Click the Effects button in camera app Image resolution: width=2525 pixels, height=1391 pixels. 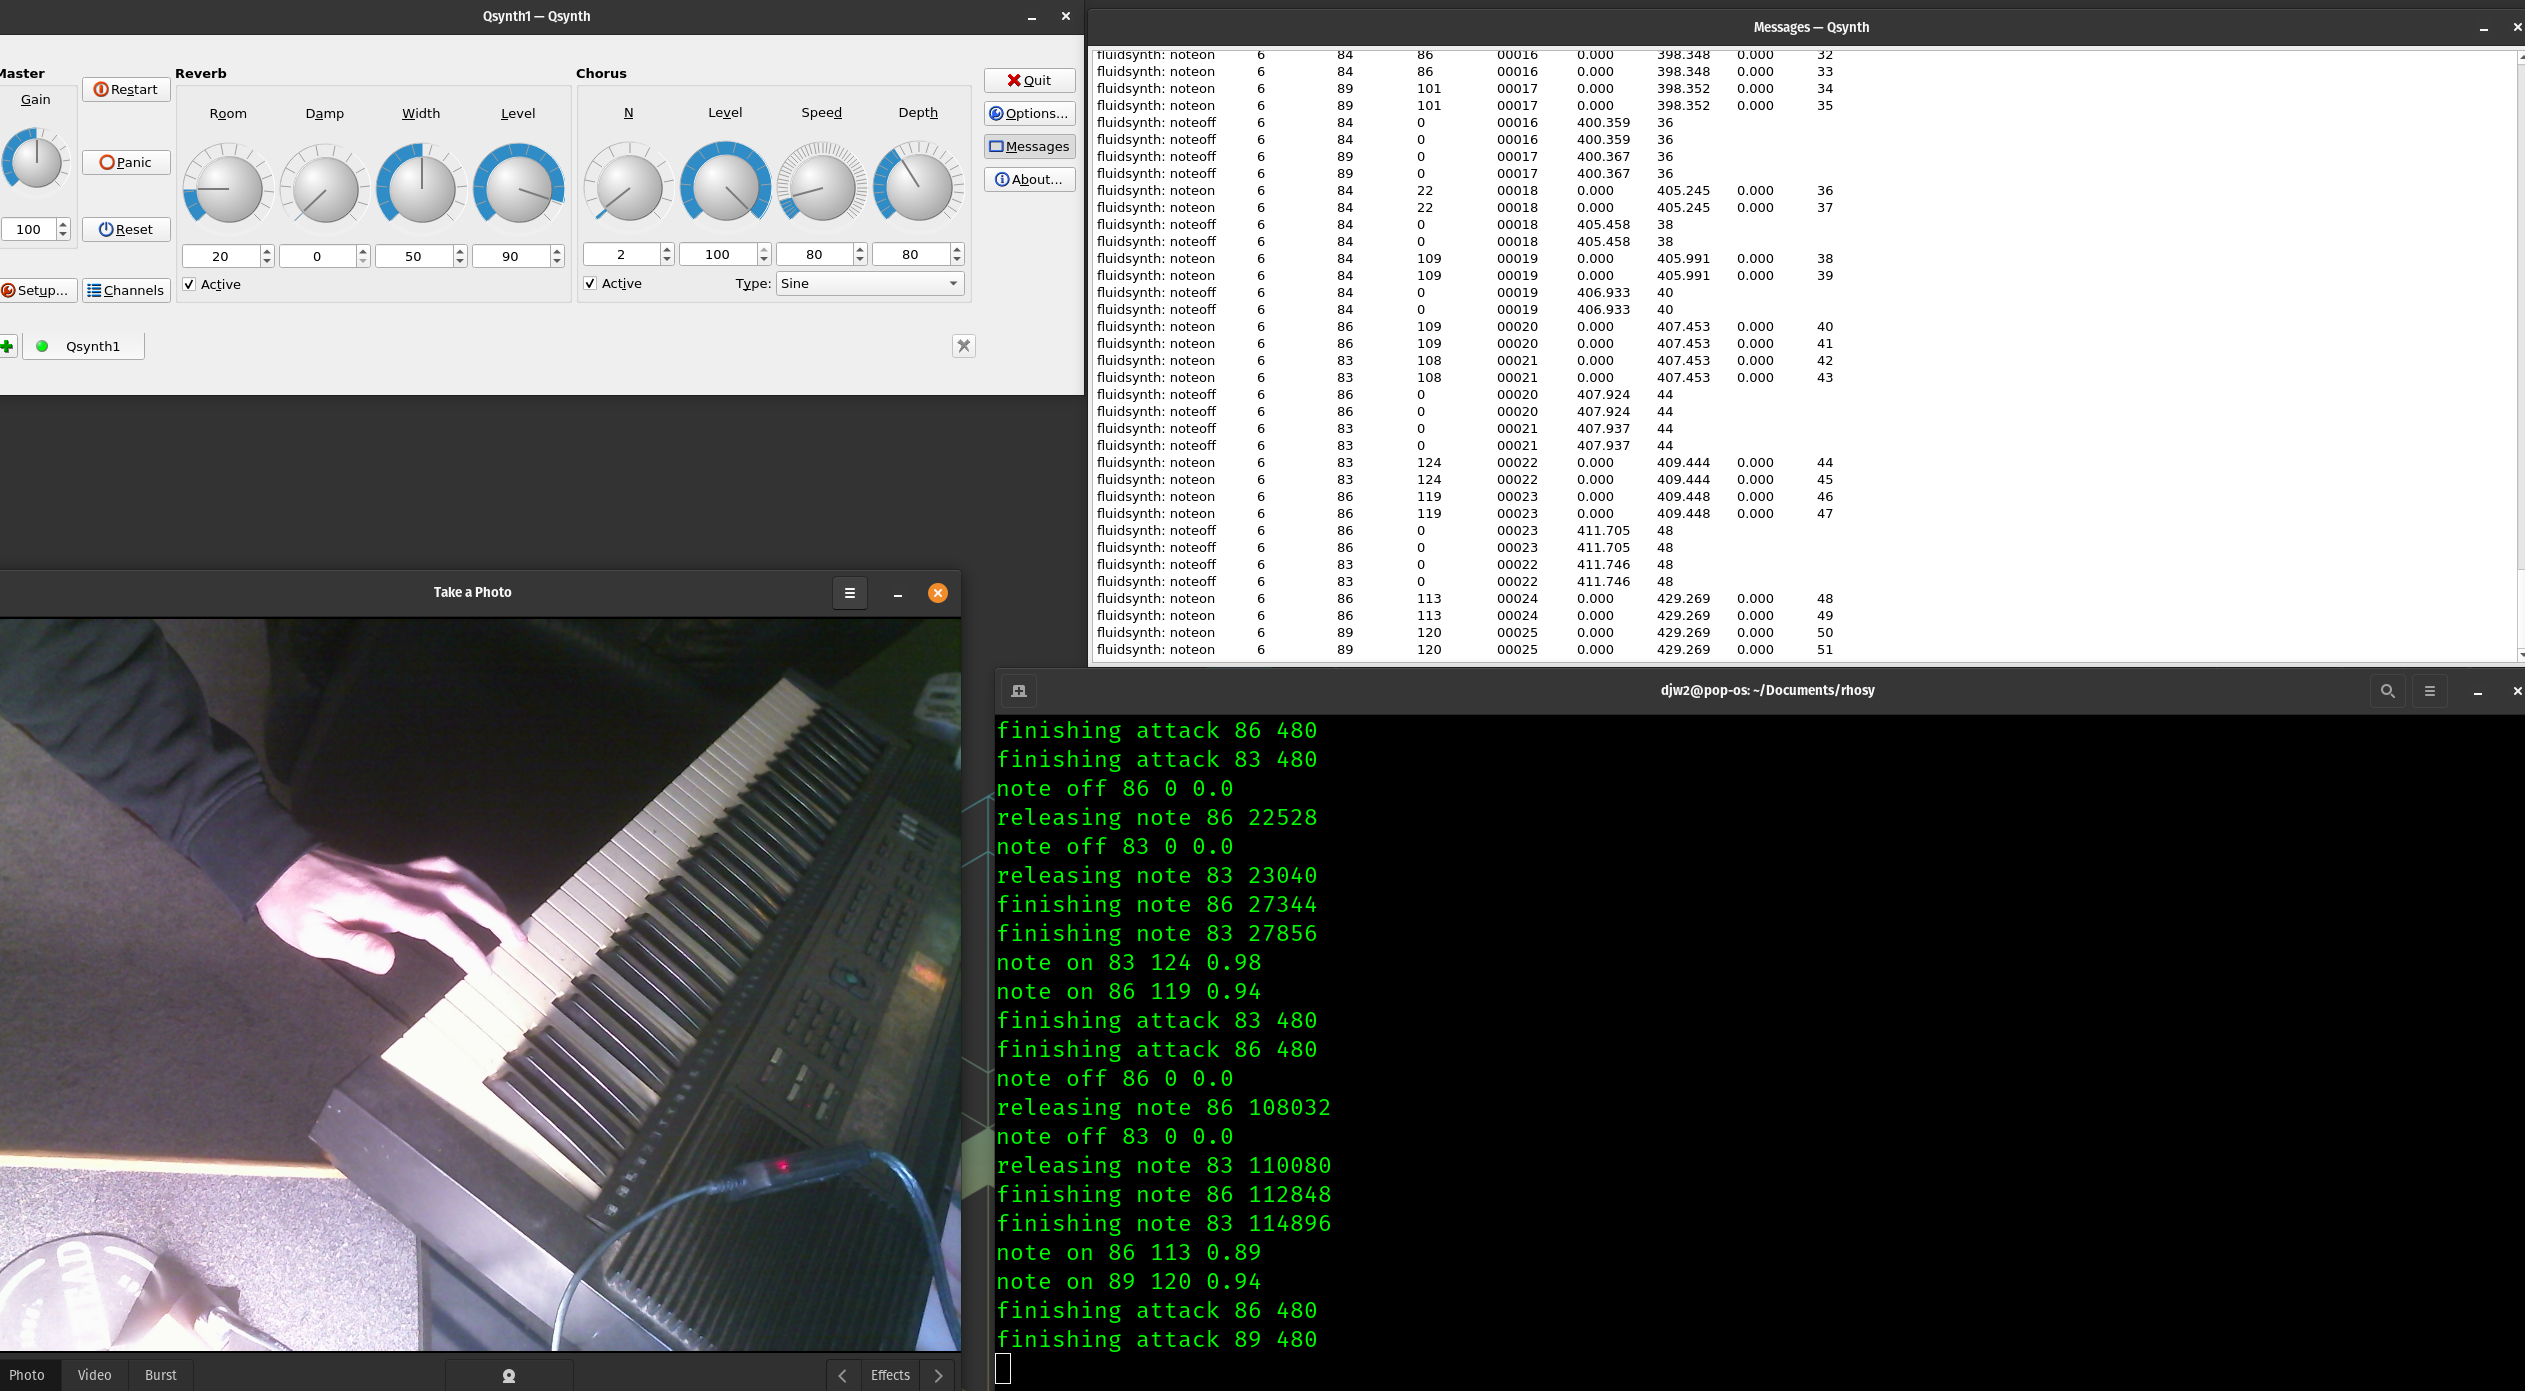pyautogui.click(x=889, y=1375)
